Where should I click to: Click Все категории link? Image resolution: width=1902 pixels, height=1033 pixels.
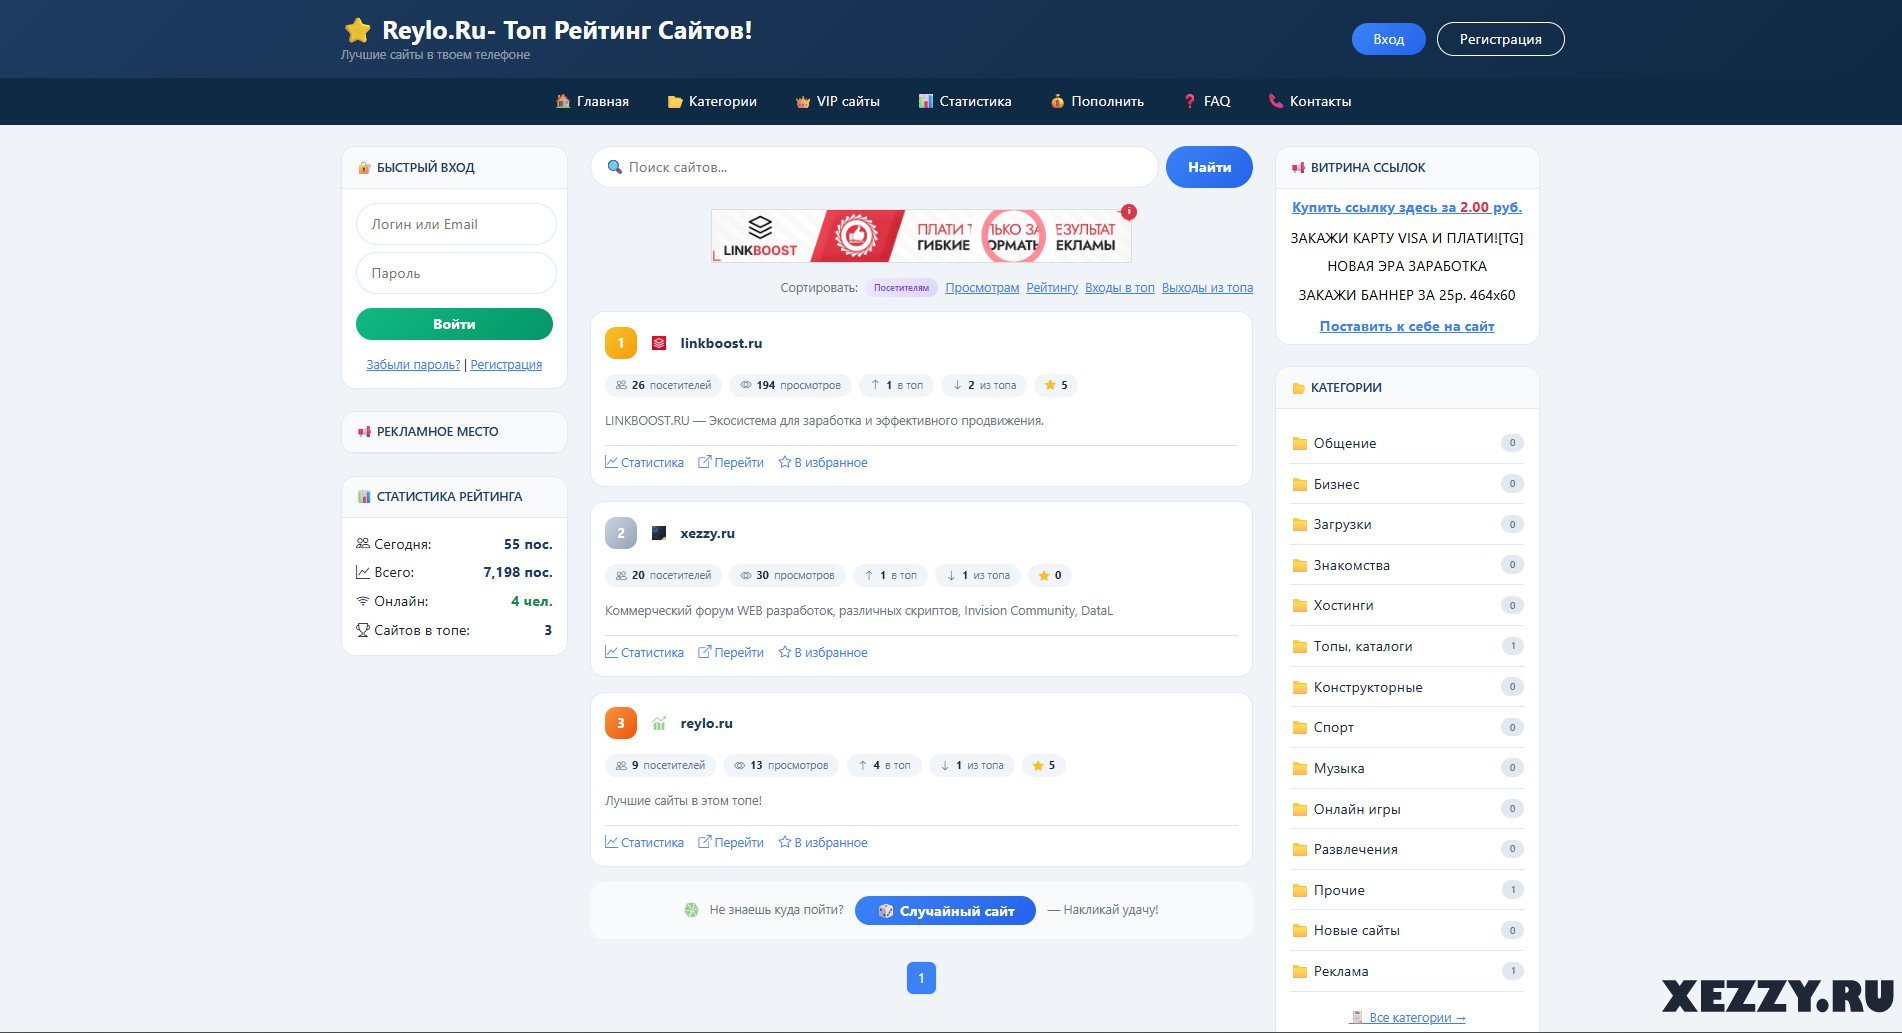(1407, 1018)
